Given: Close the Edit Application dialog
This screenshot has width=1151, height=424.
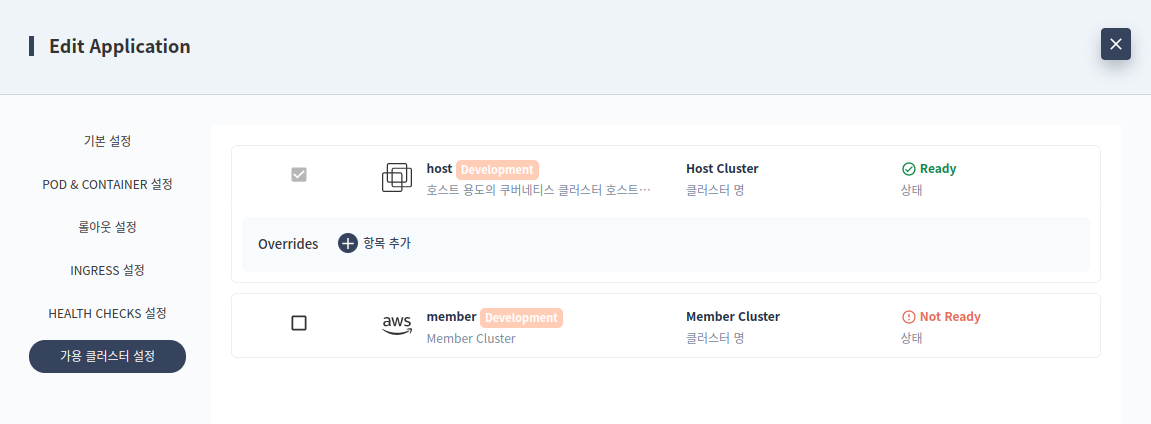Looking at the screenshot, I should pyautogui.click(x=1116, y=44).
